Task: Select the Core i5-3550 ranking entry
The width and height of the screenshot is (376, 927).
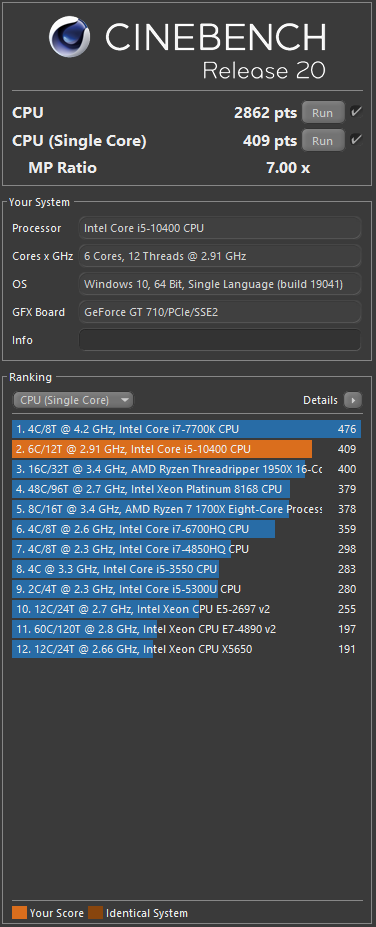Action: pos(186,569)
